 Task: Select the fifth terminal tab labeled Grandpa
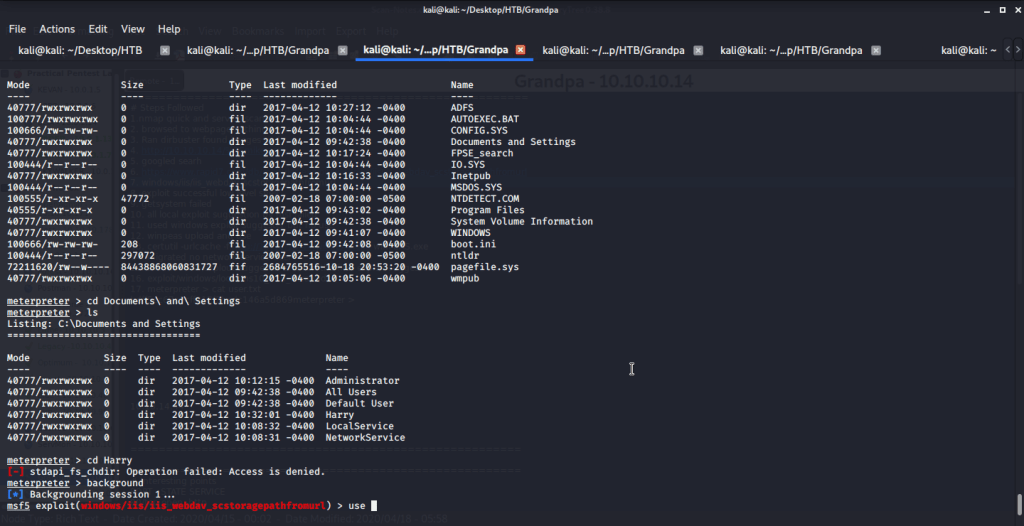pos(791,50)
